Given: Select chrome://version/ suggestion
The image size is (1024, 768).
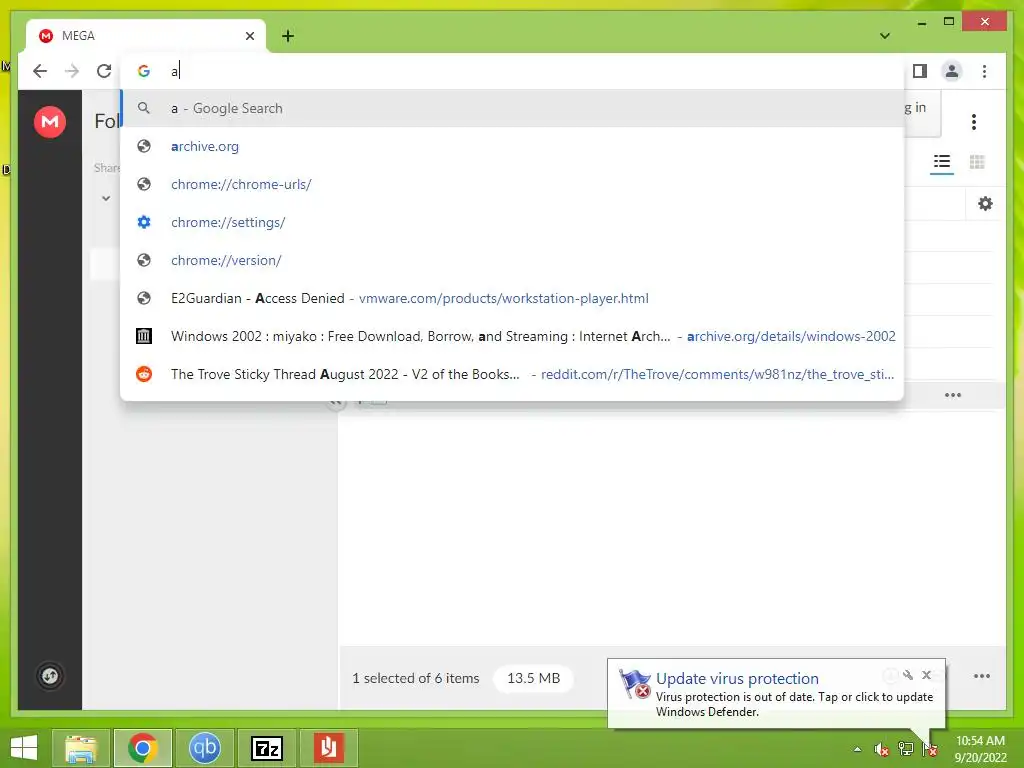Looking at the screenshot, I should pos(512,260).
